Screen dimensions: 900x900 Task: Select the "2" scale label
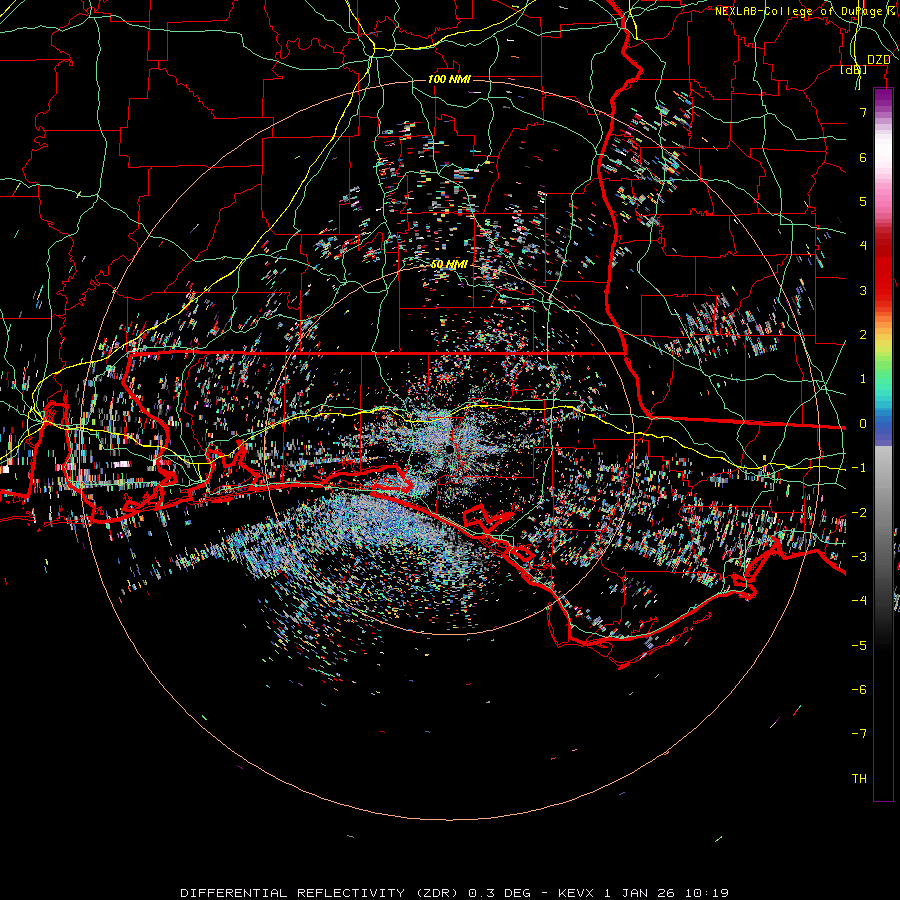coord(863,335)
